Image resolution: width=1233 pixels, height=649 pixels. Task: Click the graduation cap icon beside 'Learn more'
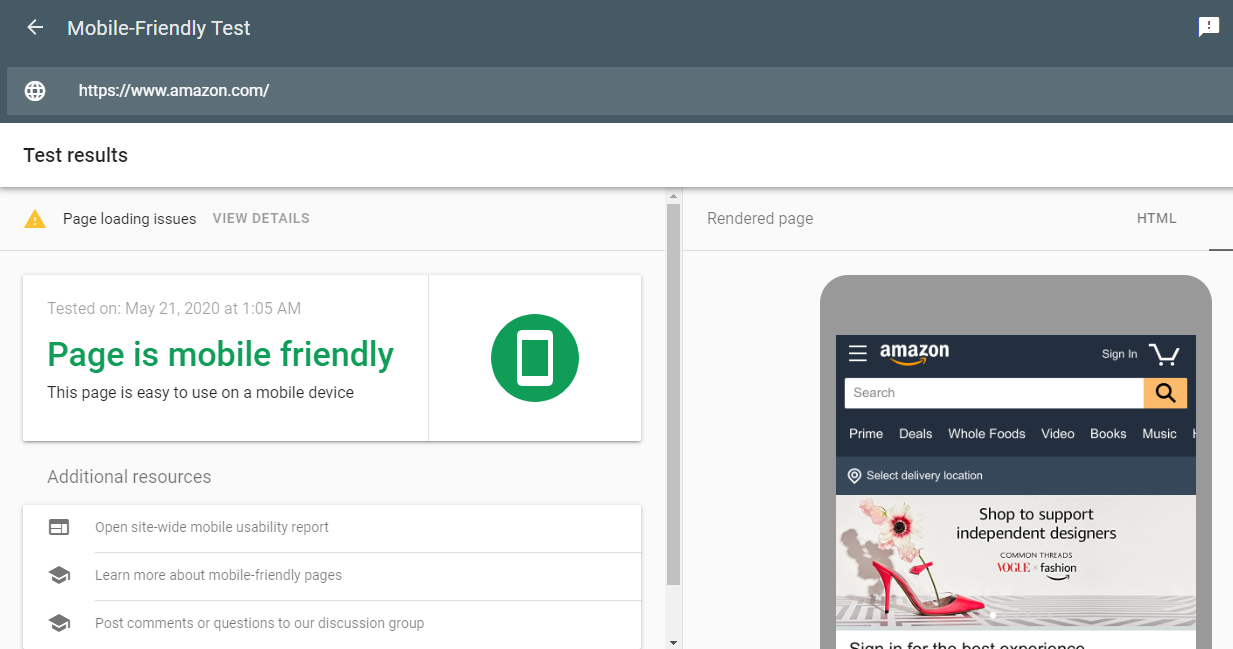[59, 575]
